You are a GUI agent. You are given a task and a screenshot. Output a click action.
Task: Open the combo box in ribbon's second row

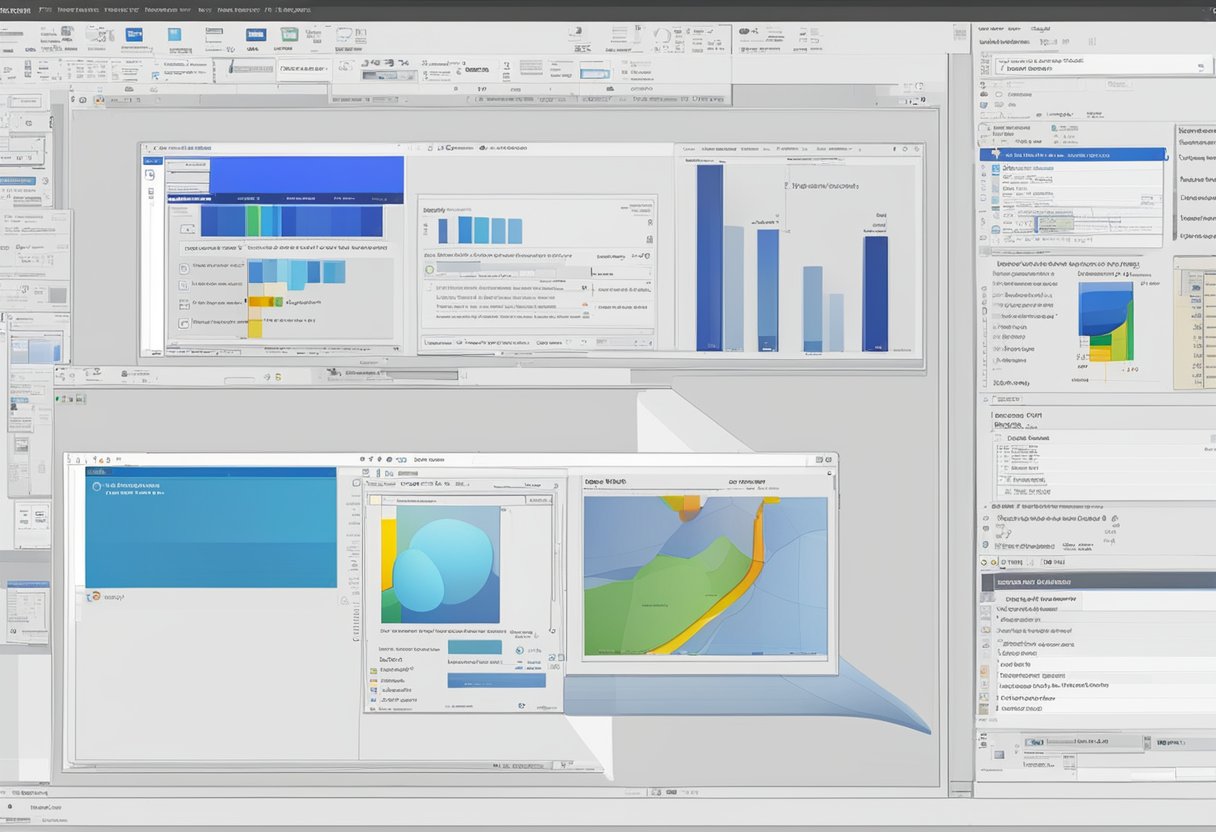click(x=306, y=70)
